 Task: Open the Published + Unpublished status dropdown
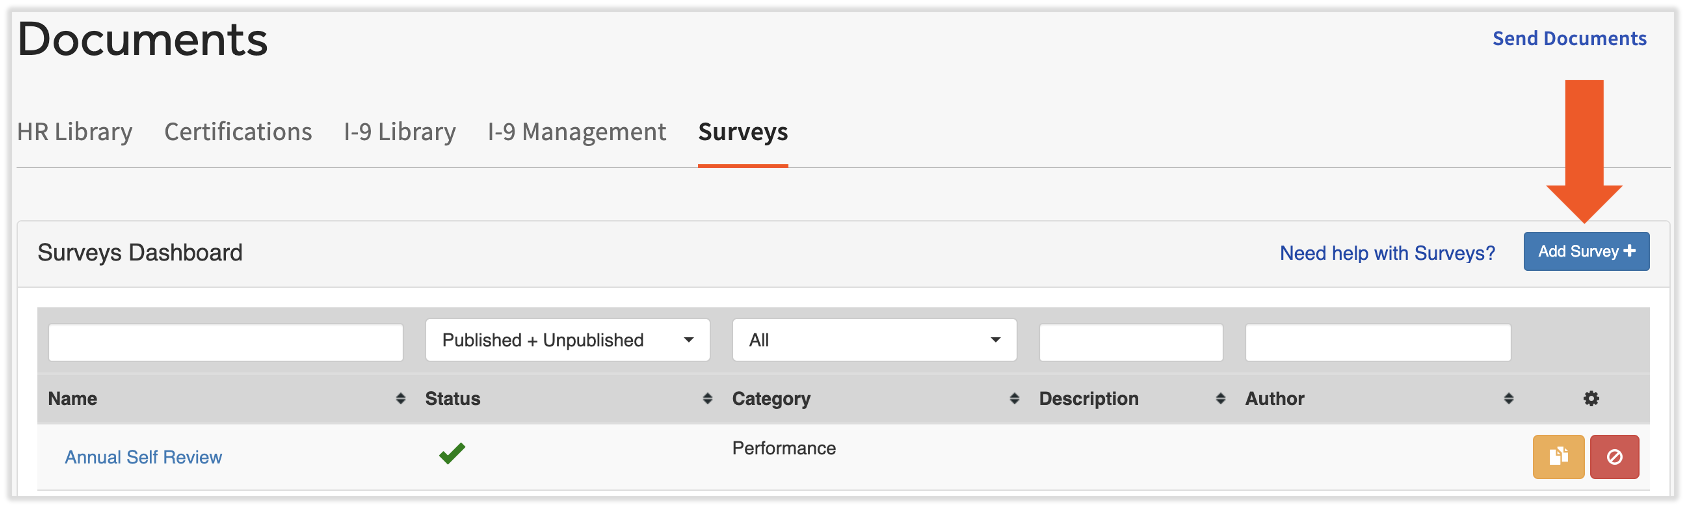567,340
